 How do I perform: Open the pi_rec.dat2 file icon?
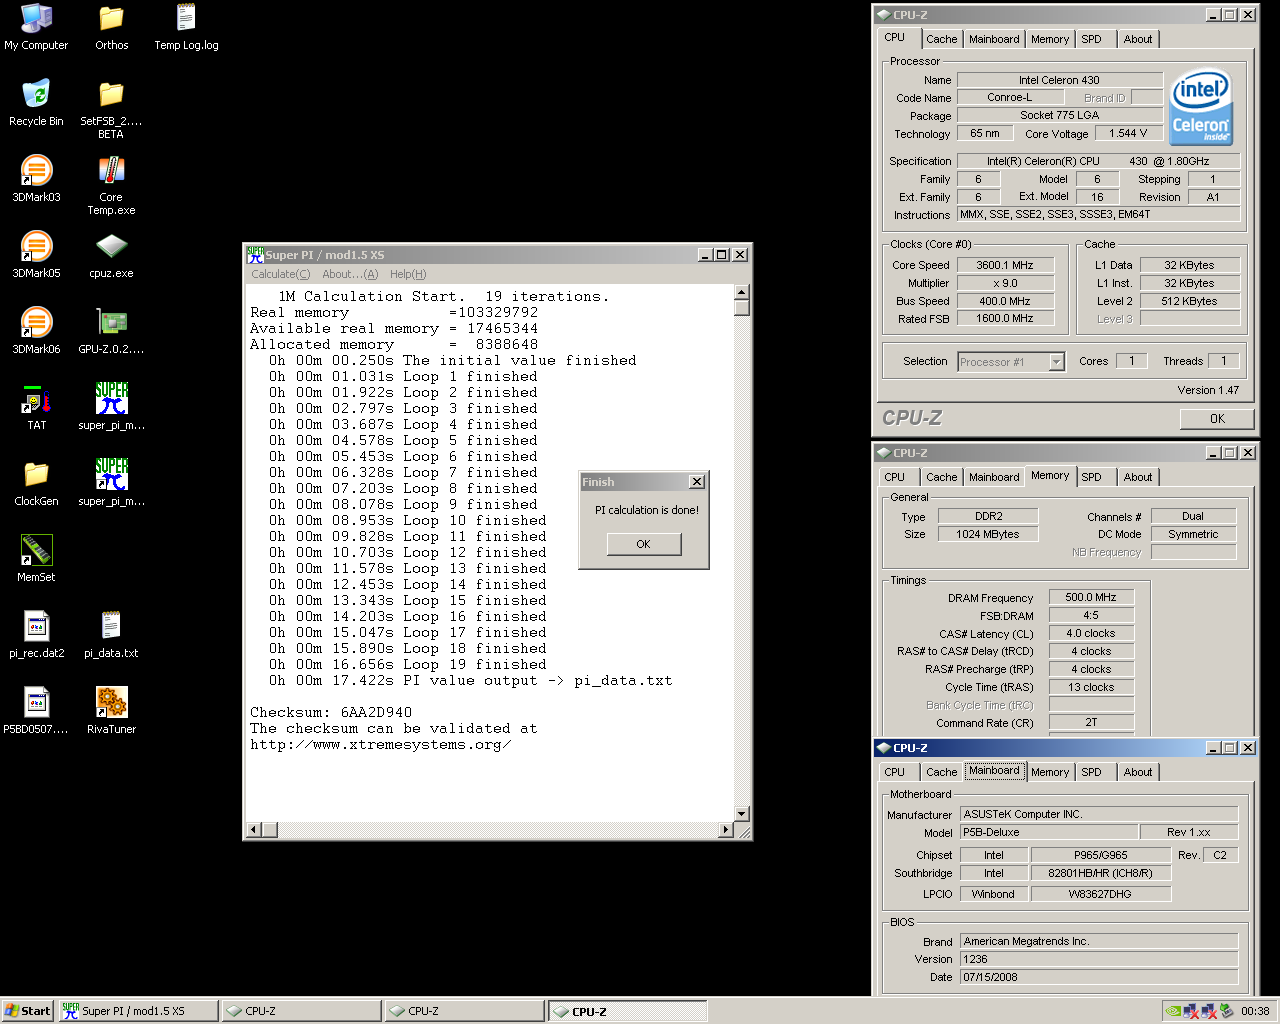pos(36,635)
